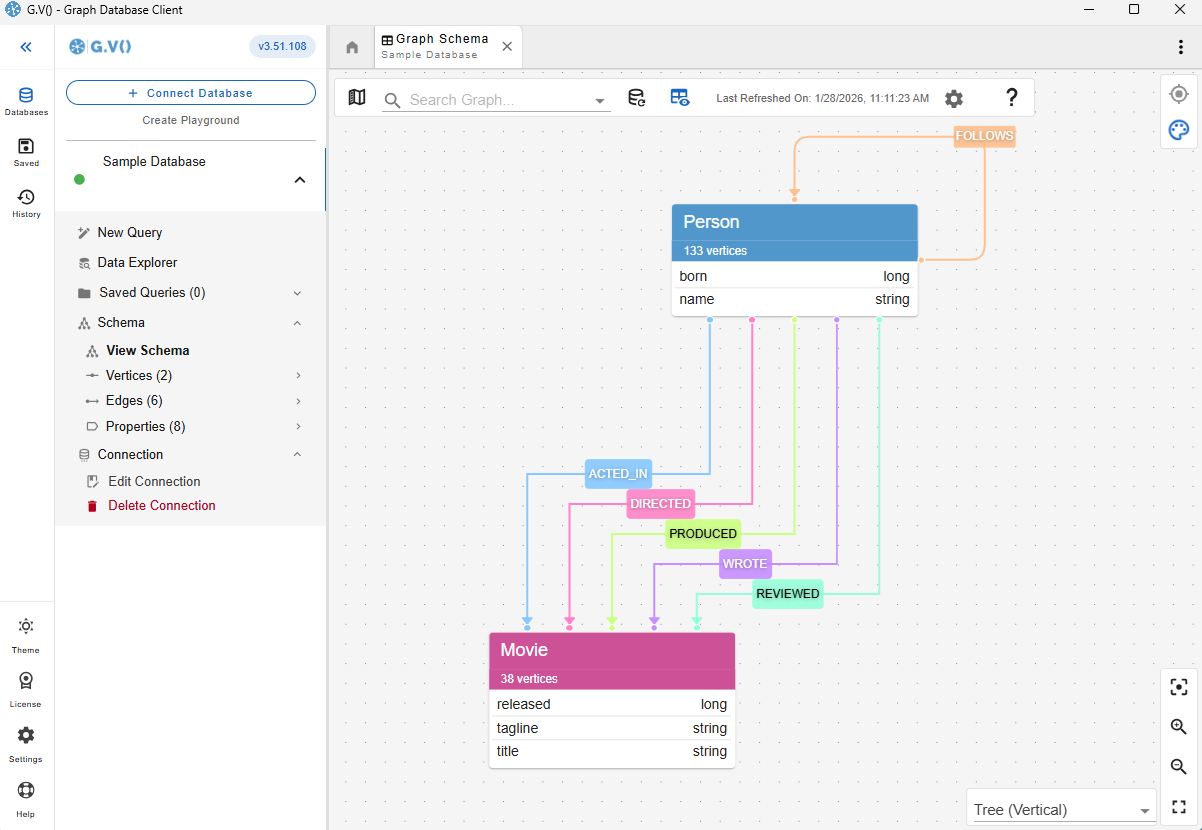The width and height of the screenshot is (1202, 830).
Task: Open the graph canvas settings gear
Action: click(953, 98)
